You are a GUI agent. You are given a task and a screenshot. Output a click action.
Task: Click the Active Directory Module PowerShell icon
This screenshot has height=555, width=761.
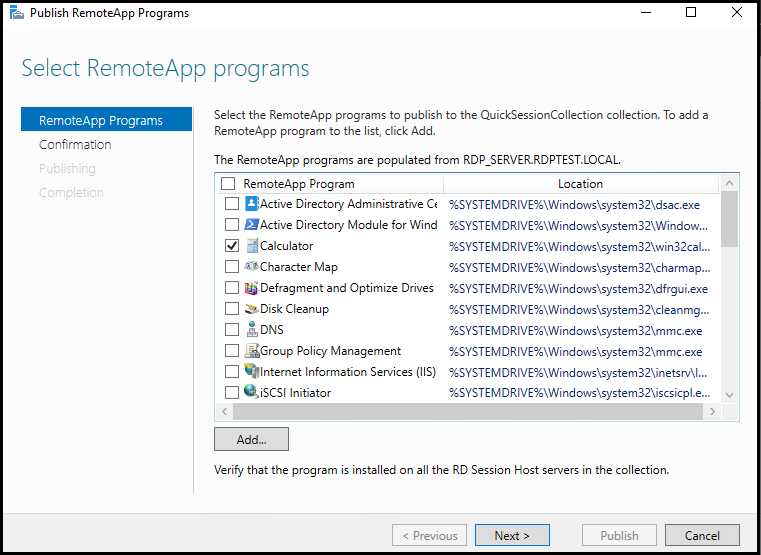(251, 225)
